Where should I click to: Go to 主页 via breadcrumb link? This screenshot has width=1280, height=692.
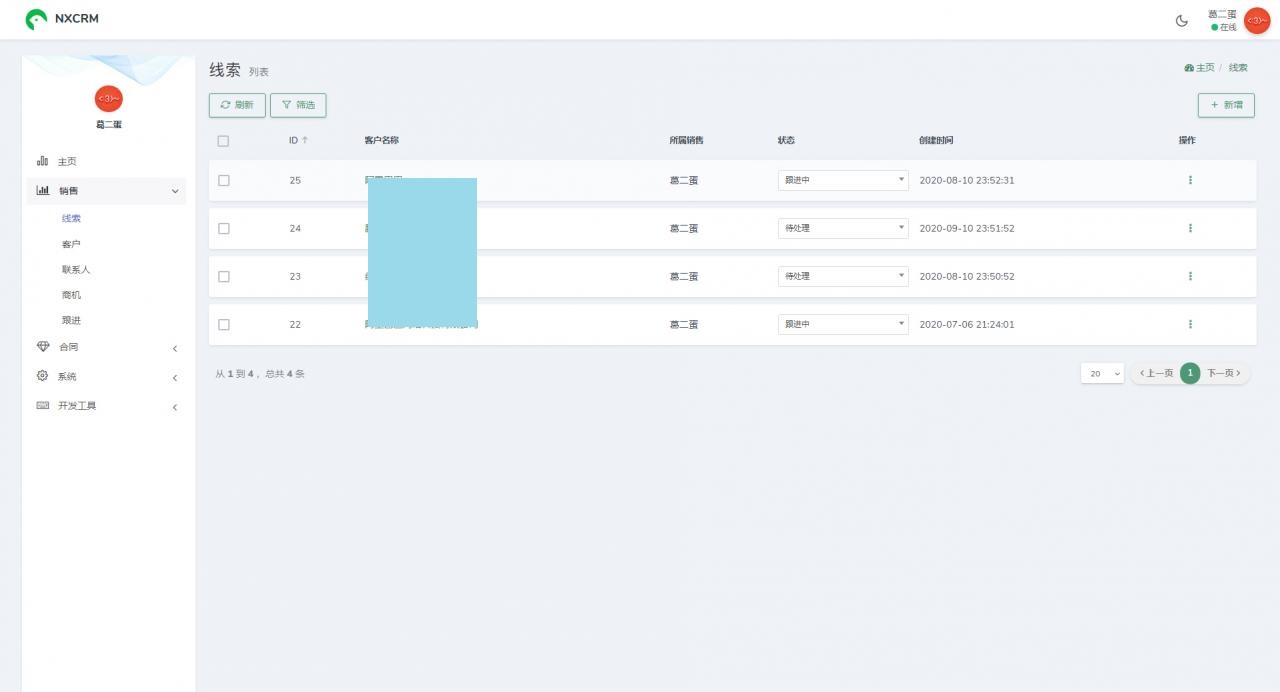click(x=1200, y=67)
